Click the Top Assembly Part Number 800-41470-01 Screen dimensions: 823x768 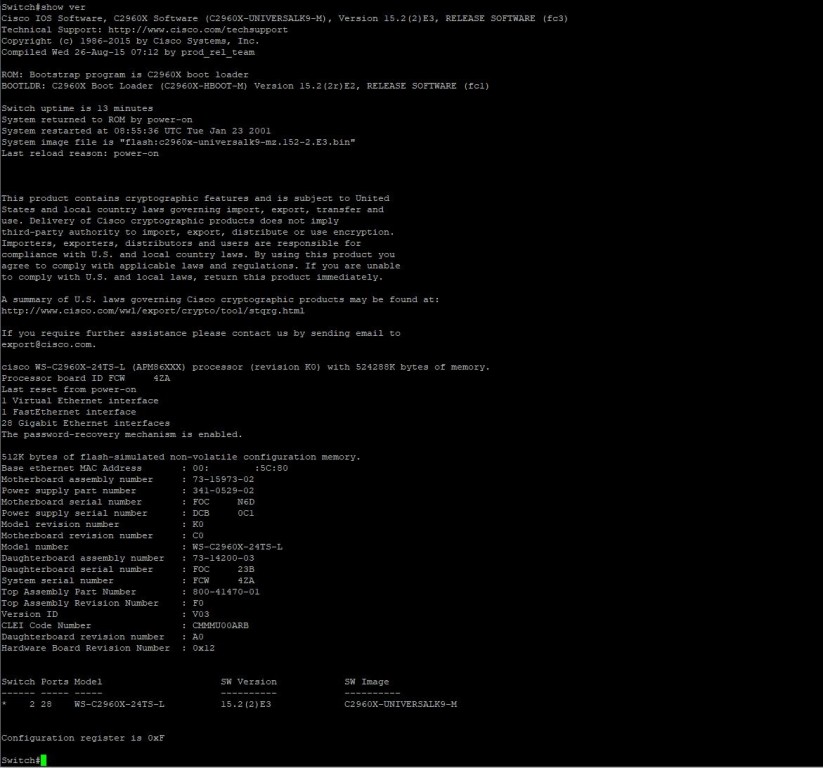point(226,592)
